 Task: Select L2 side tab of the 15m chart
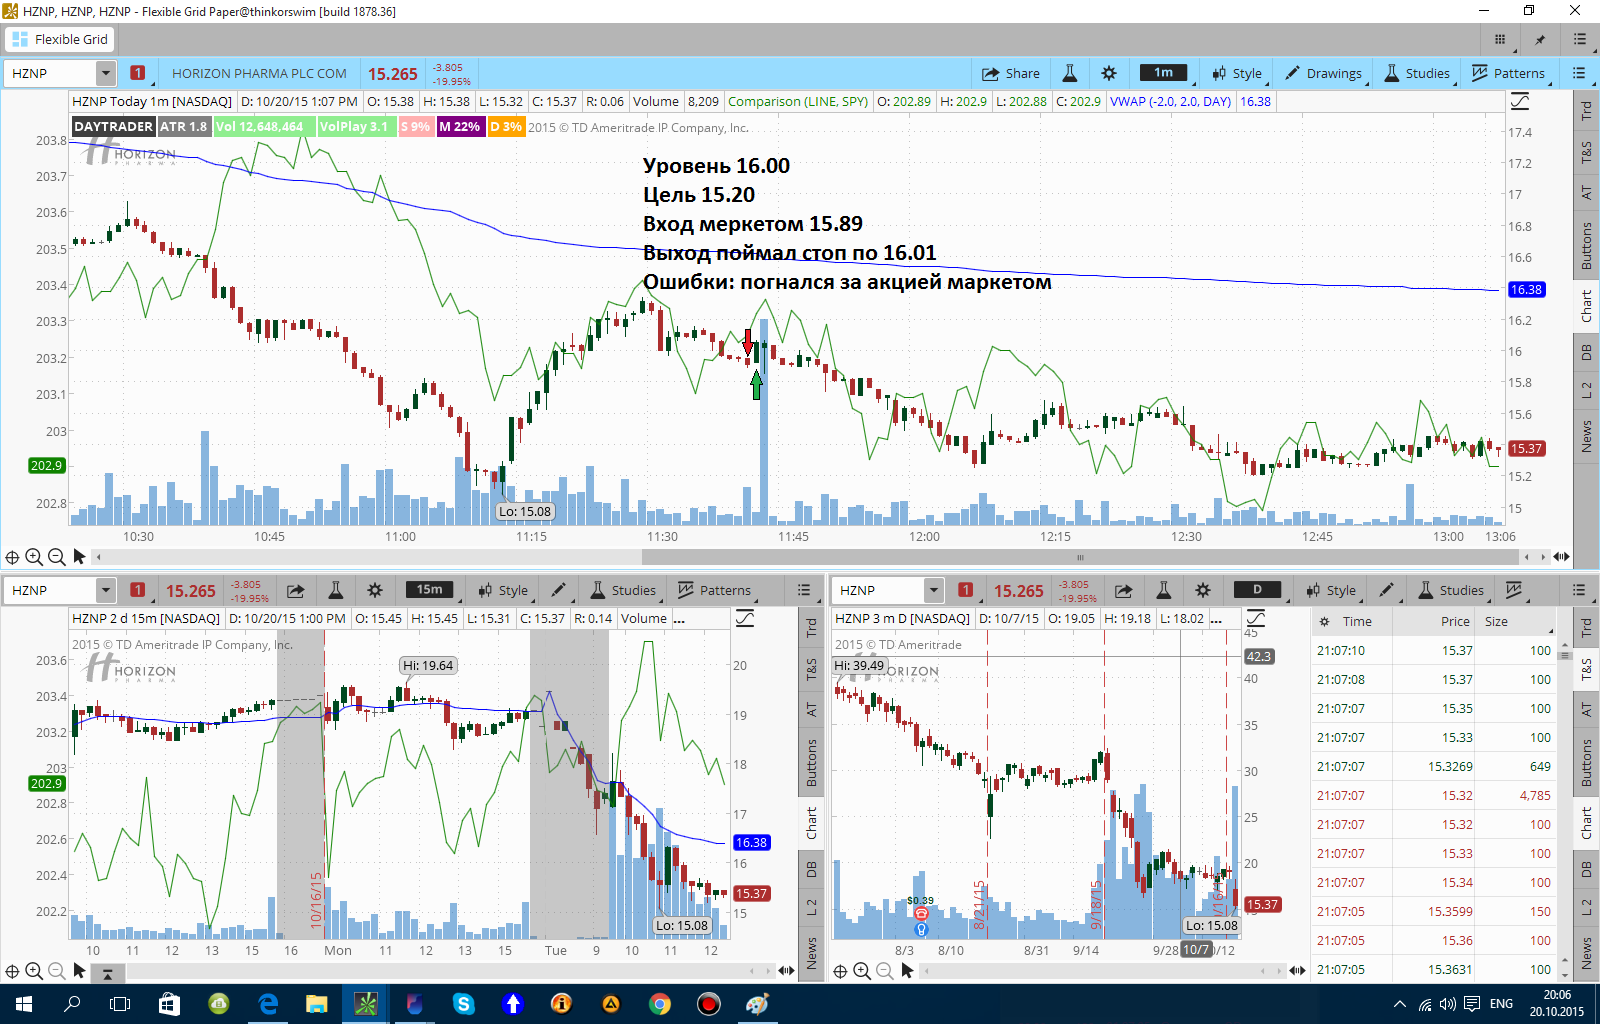811,907
